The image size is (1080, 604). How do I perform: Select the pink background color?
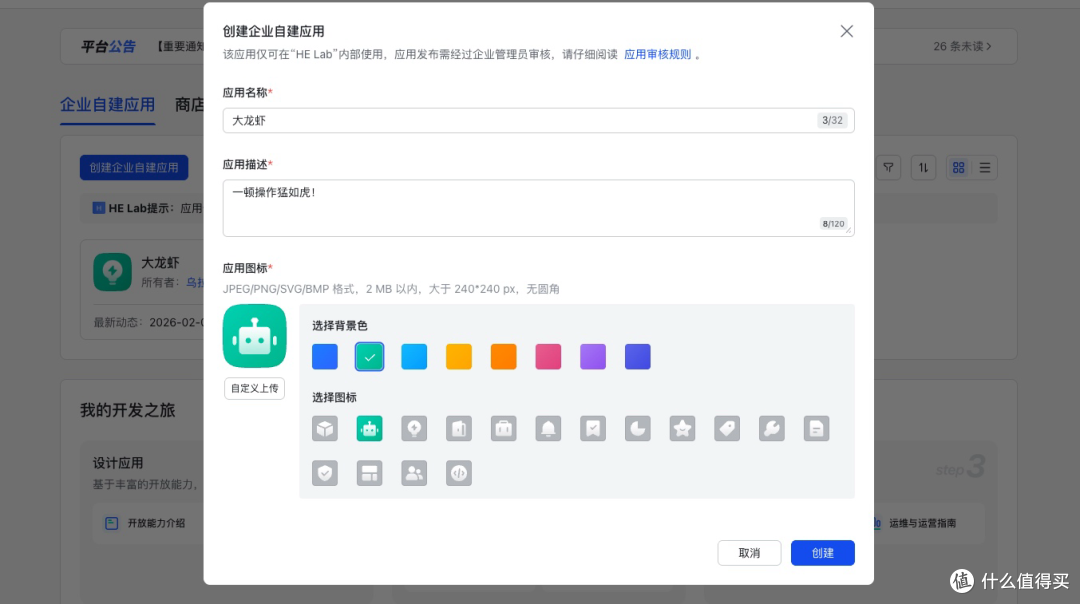coord(548,357)
